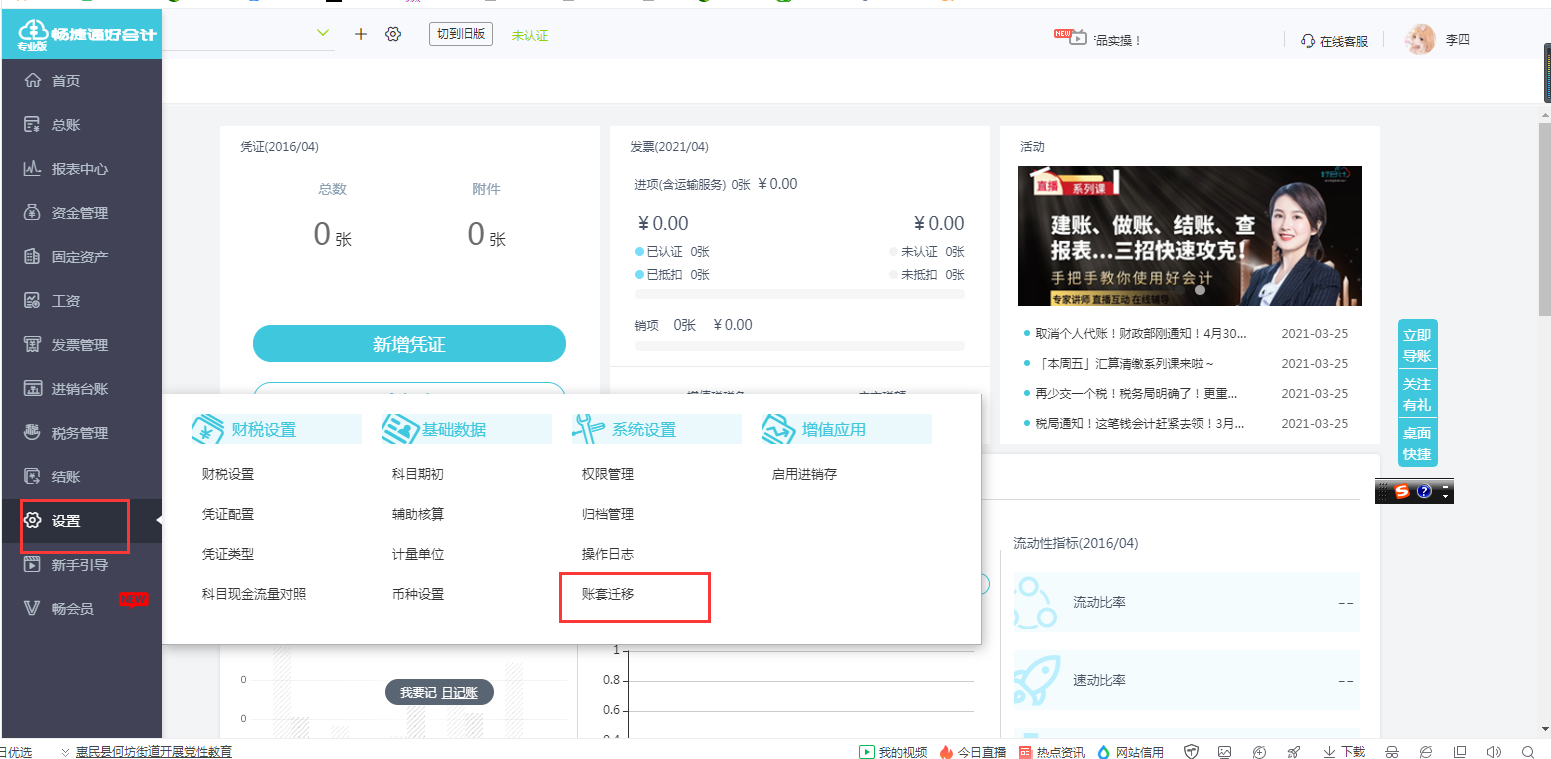Open the 启用进销存 link
Image resolution: width=1551 pixels, height=759 pixels.
[x=804, y=474]
